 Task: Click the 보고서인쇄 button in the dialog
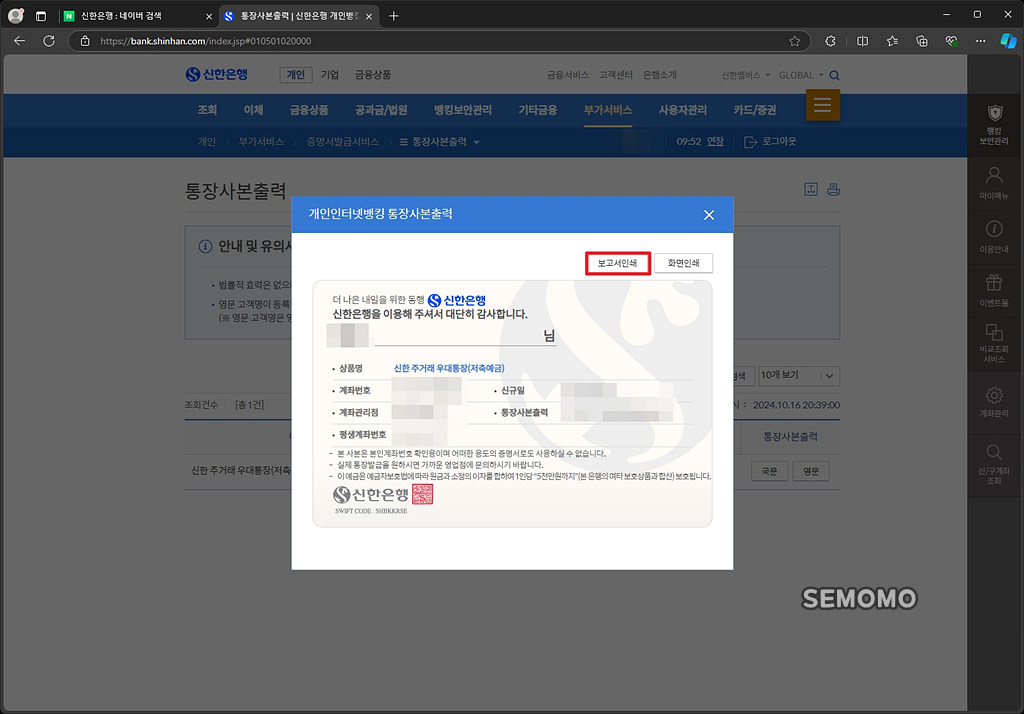[x=617, y=263]
